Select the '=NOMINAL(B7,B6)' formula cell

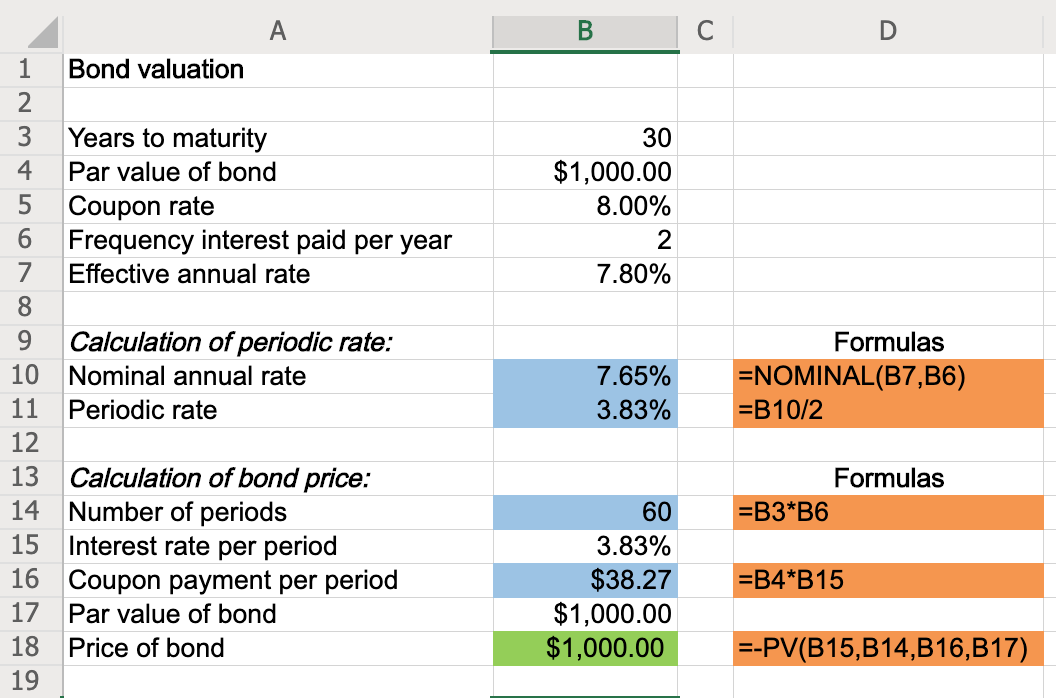(x=887, y=377)
